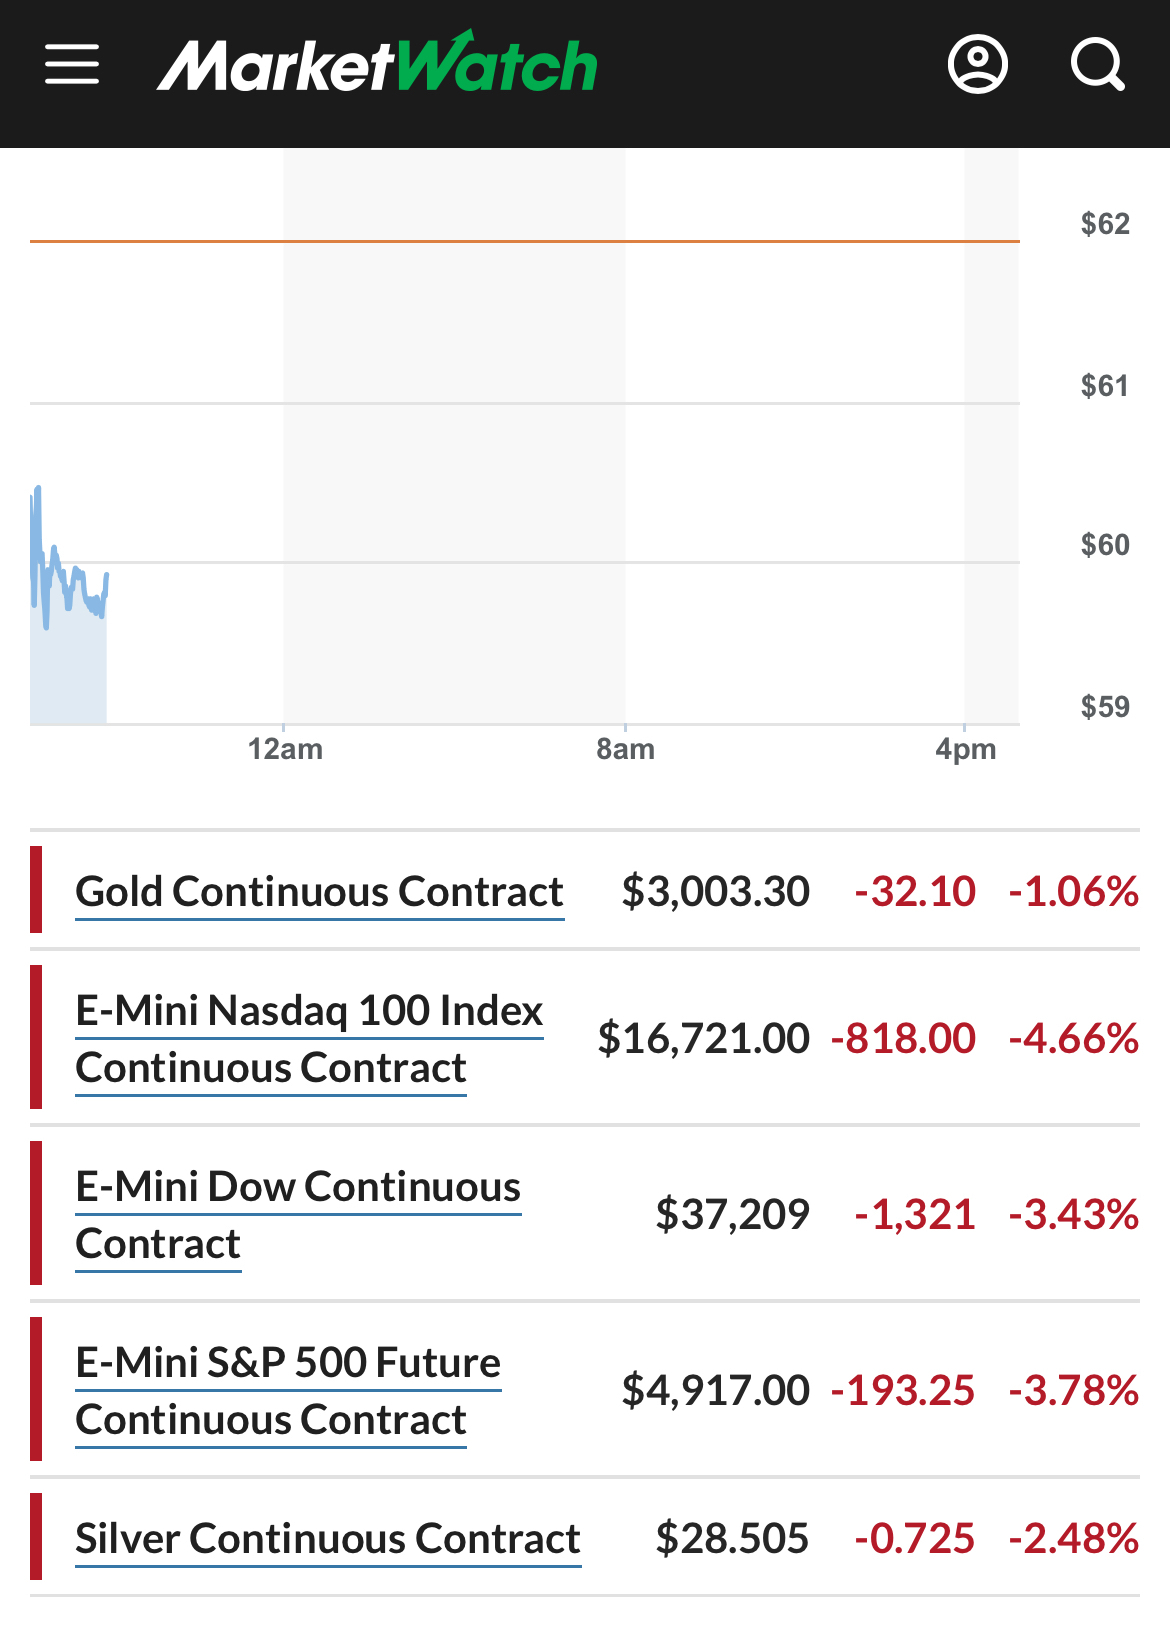Click the 4pm time axis label
Image resolution: width=1170 pixels, height=1637 pixels.
click(x=965, y=749)
